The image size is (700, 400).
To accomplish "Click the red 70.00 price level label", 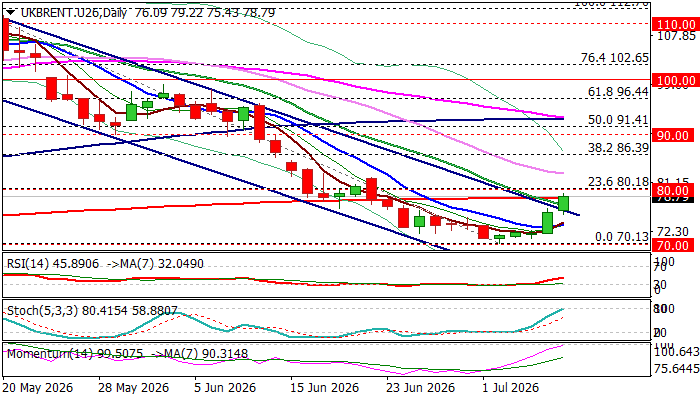I will pos(673,245).
